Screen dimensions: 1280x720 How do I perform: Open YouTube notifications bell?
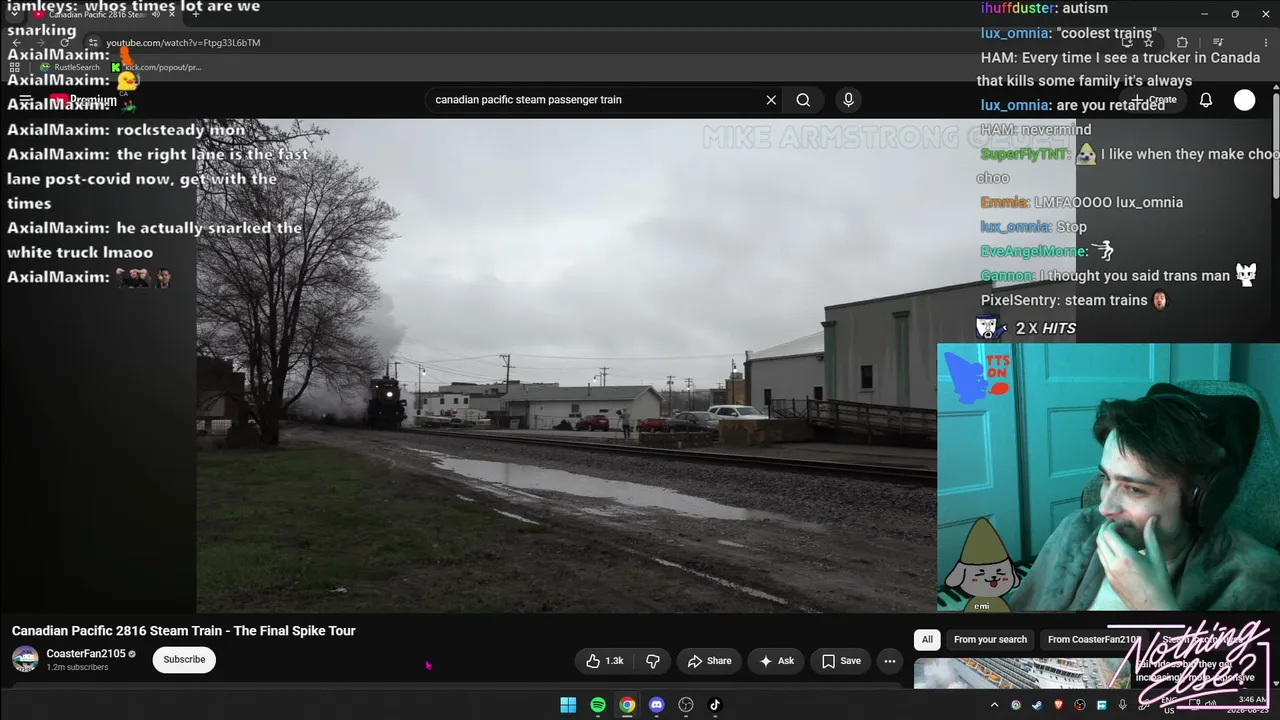point(1206,100)
